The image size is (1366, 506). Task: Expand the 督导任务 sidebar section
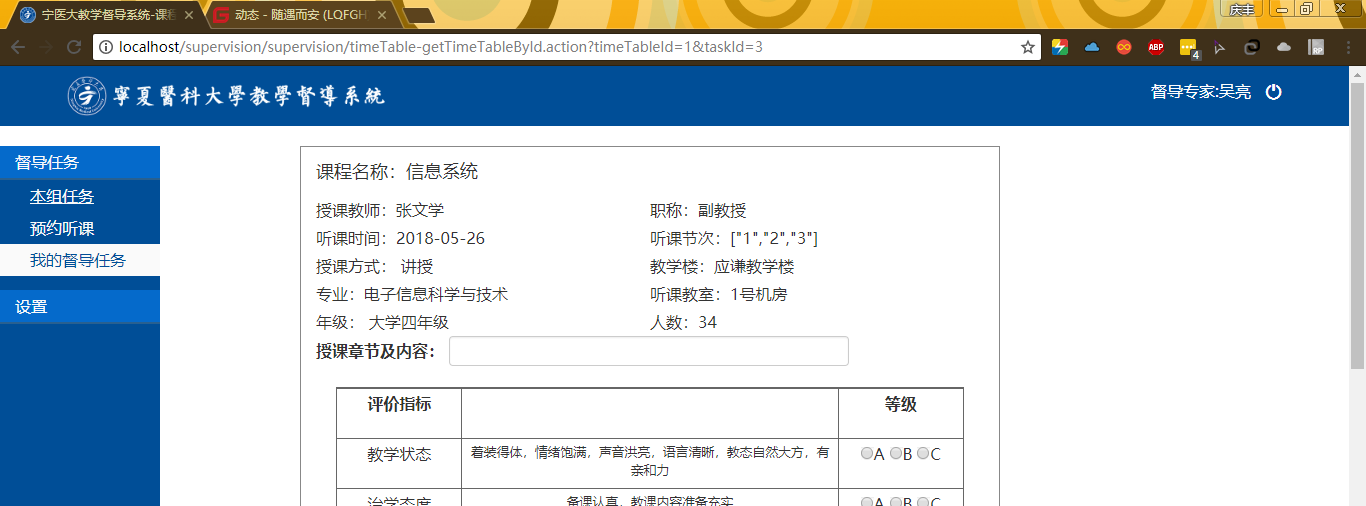(x=80, y=163)
